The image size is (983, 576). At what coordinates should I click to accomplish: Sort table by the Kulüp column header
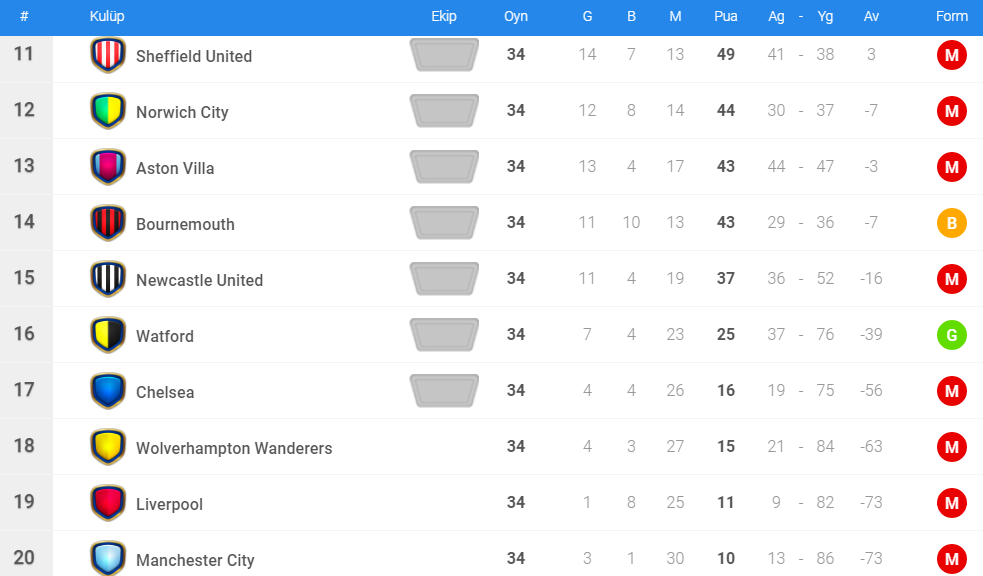click(x=107, y=17)
